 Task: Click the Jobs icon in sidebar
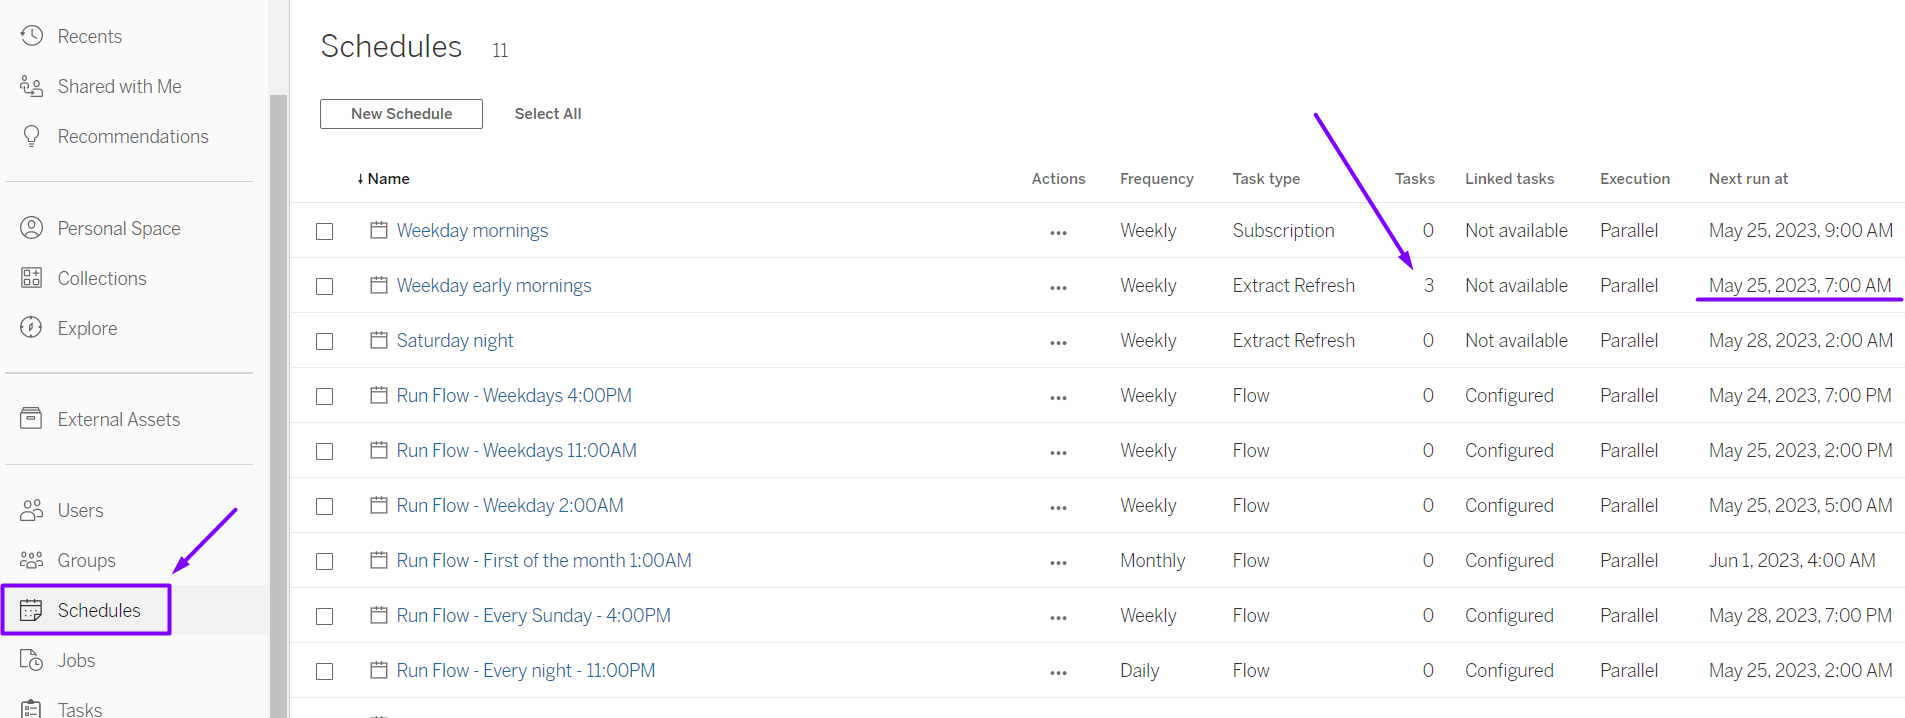point(32,660)
